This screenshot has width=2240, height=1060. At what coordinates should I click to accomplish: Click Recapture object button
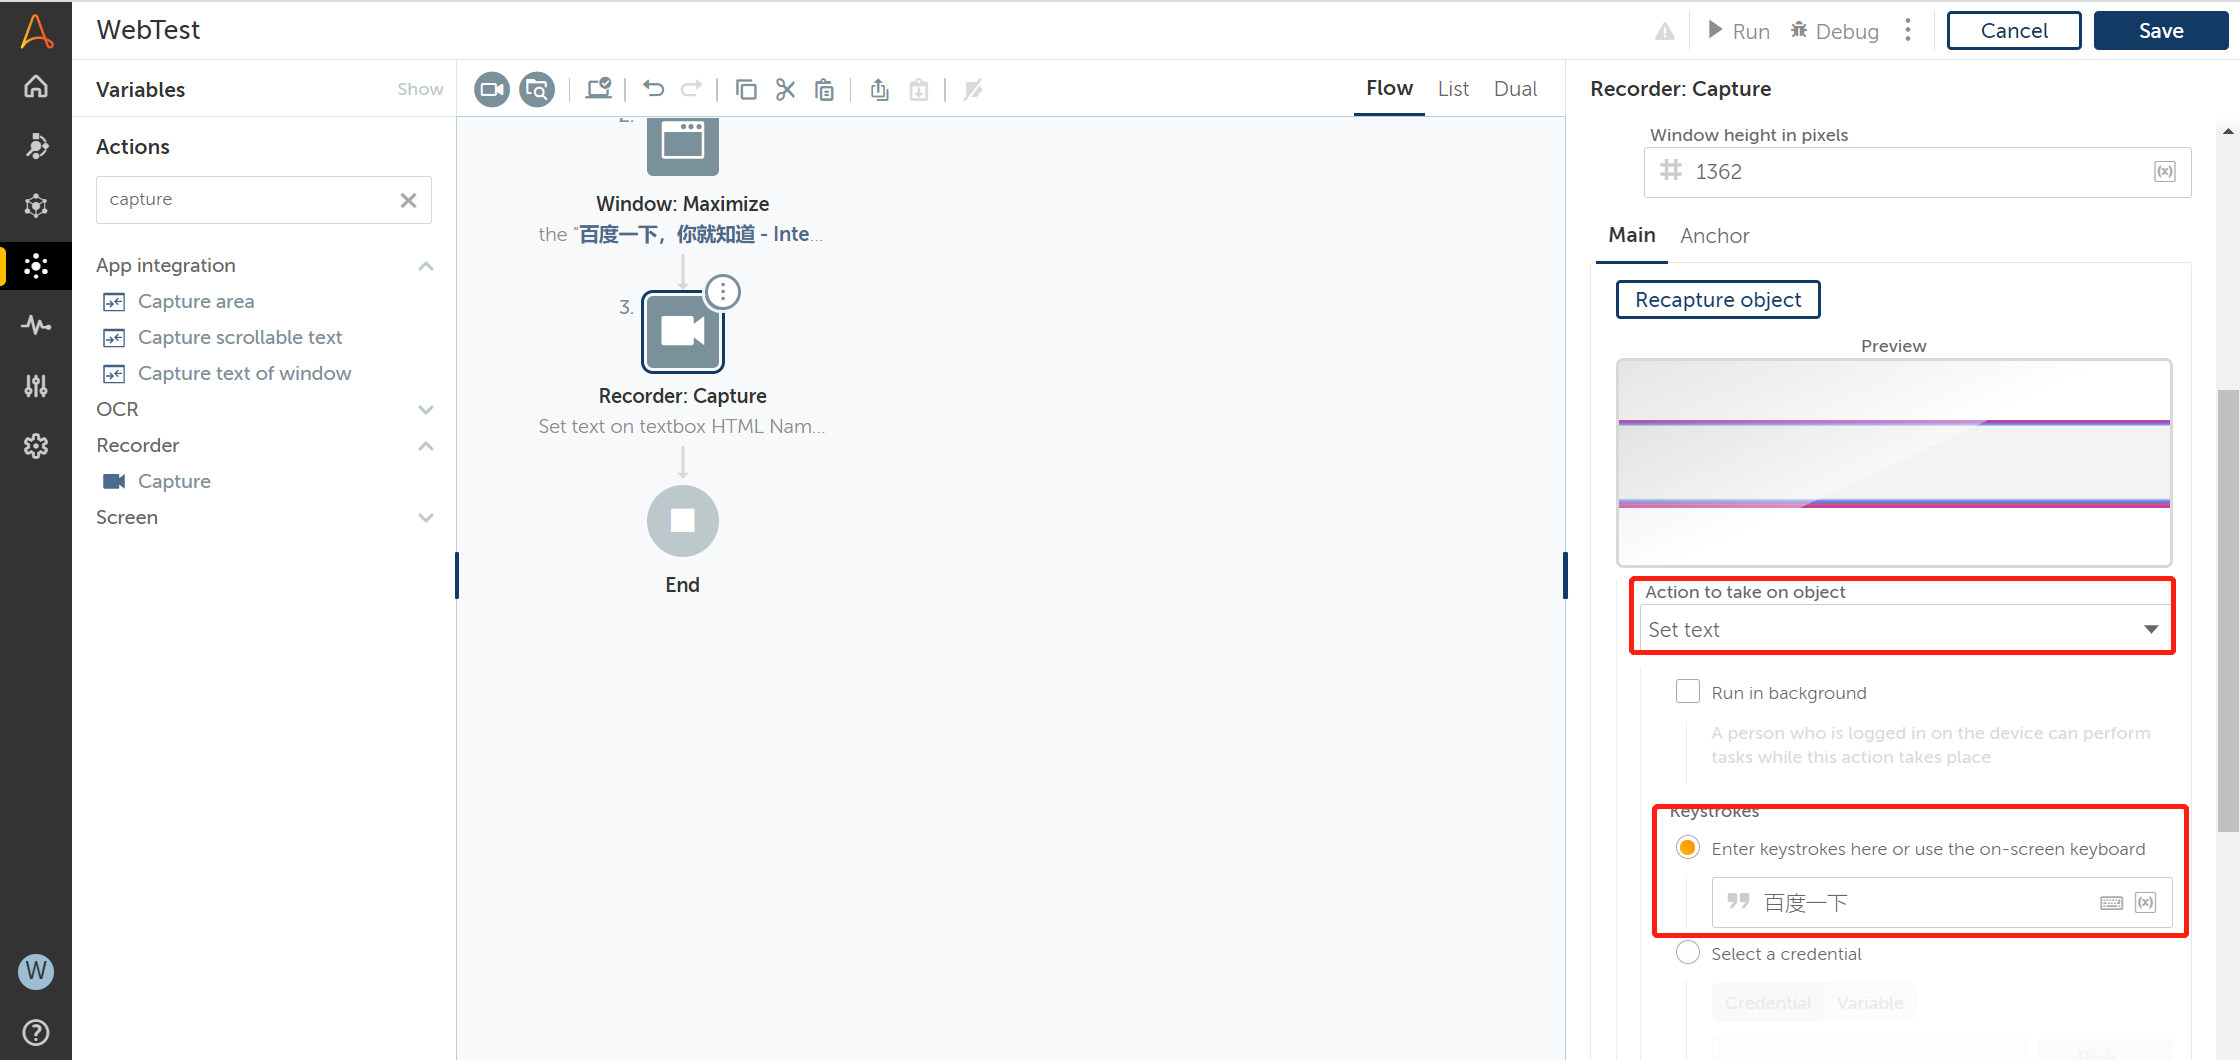(1718, 300)
